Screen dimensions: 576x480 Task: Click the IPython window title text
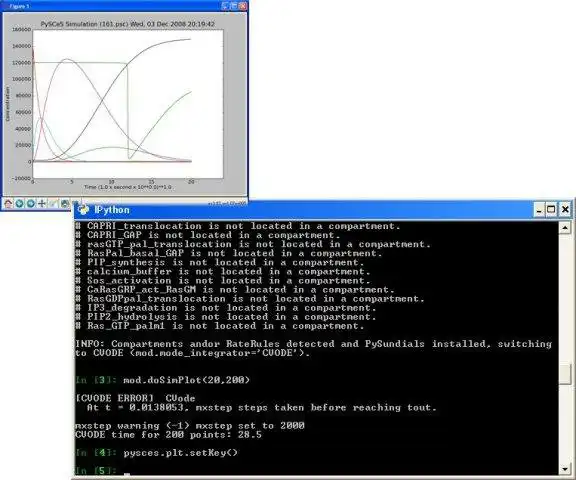point(112,210)
